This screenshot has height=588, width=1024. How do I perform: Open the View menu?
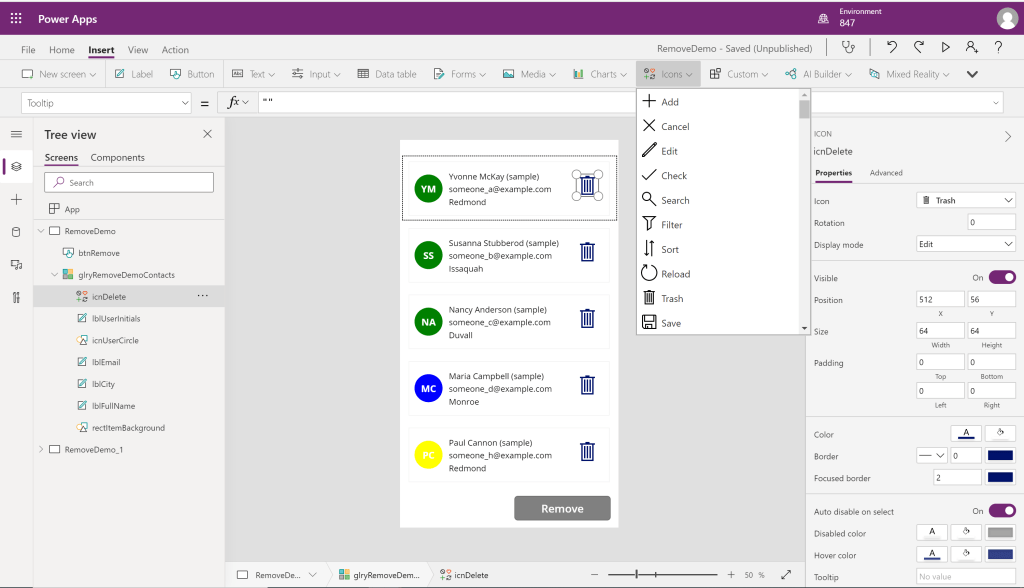138,50
